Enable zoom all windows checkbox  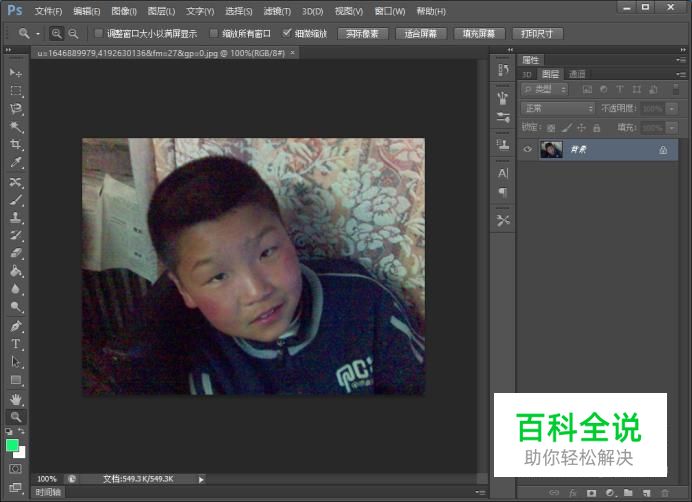[214, 33]
